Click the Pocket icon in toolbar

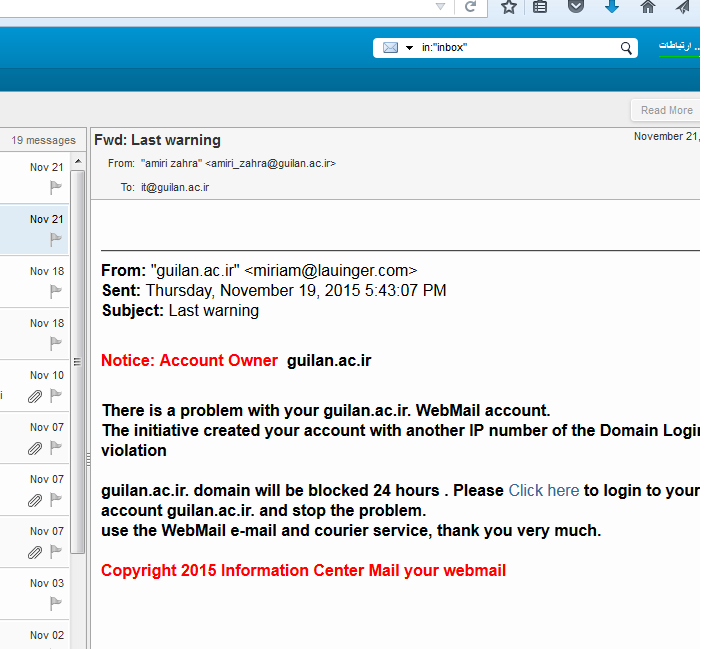coord(575,7)
